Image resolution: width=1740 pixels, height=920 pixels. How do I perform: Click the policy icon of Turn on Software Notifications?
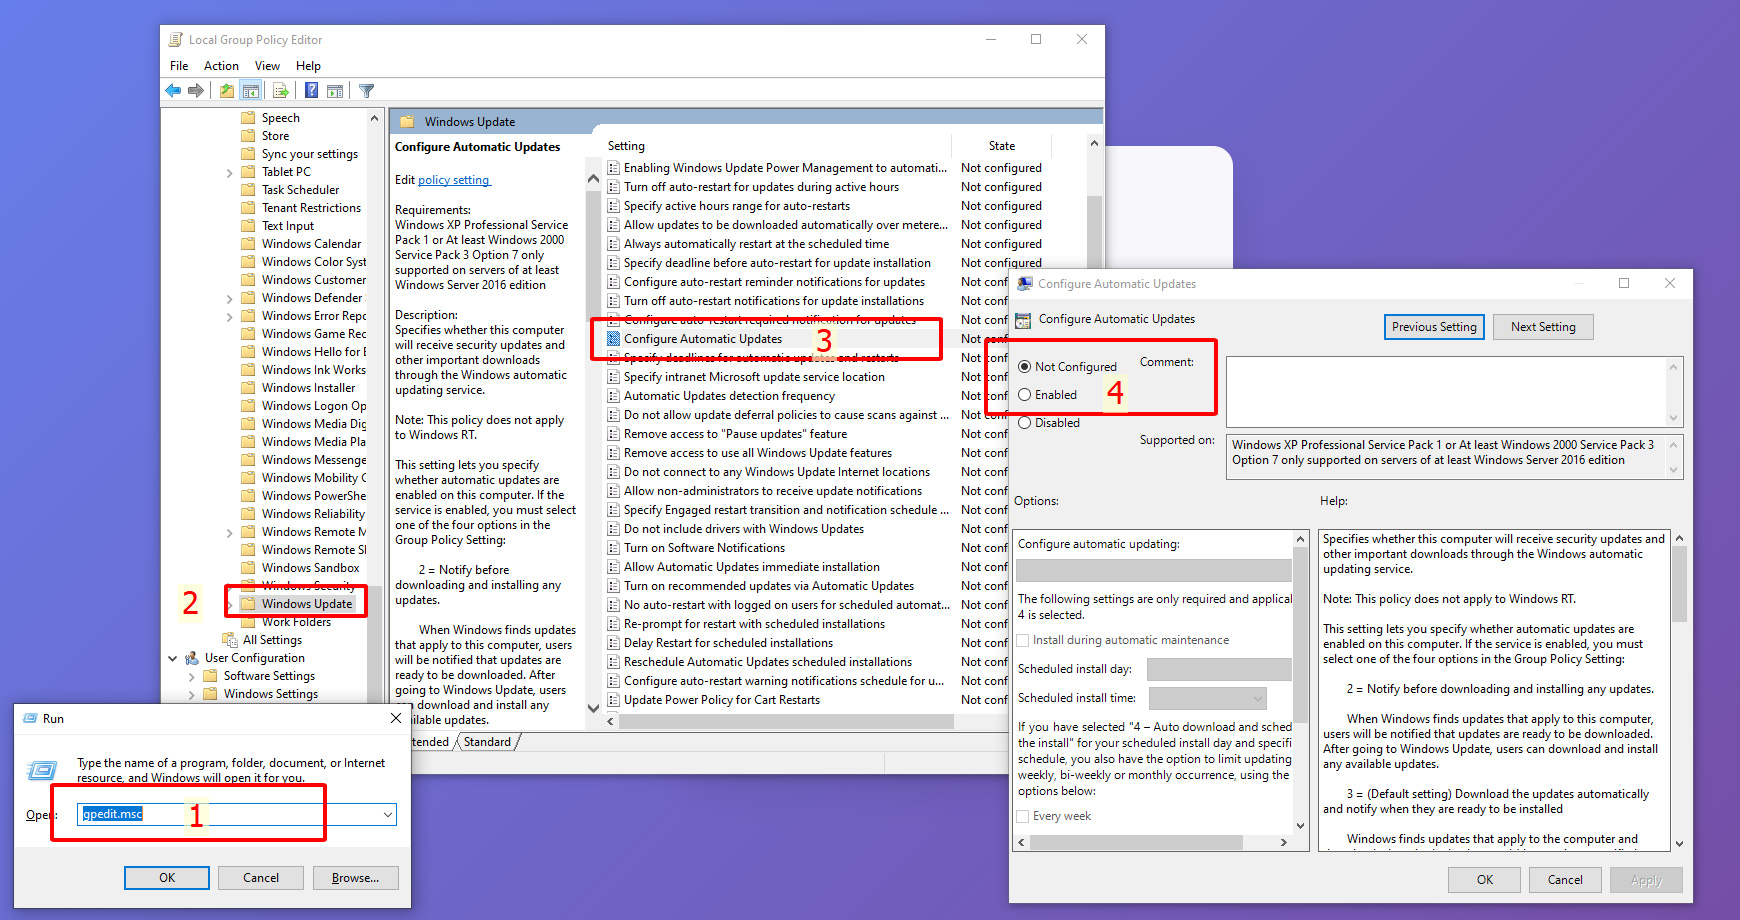pos(614,548)
